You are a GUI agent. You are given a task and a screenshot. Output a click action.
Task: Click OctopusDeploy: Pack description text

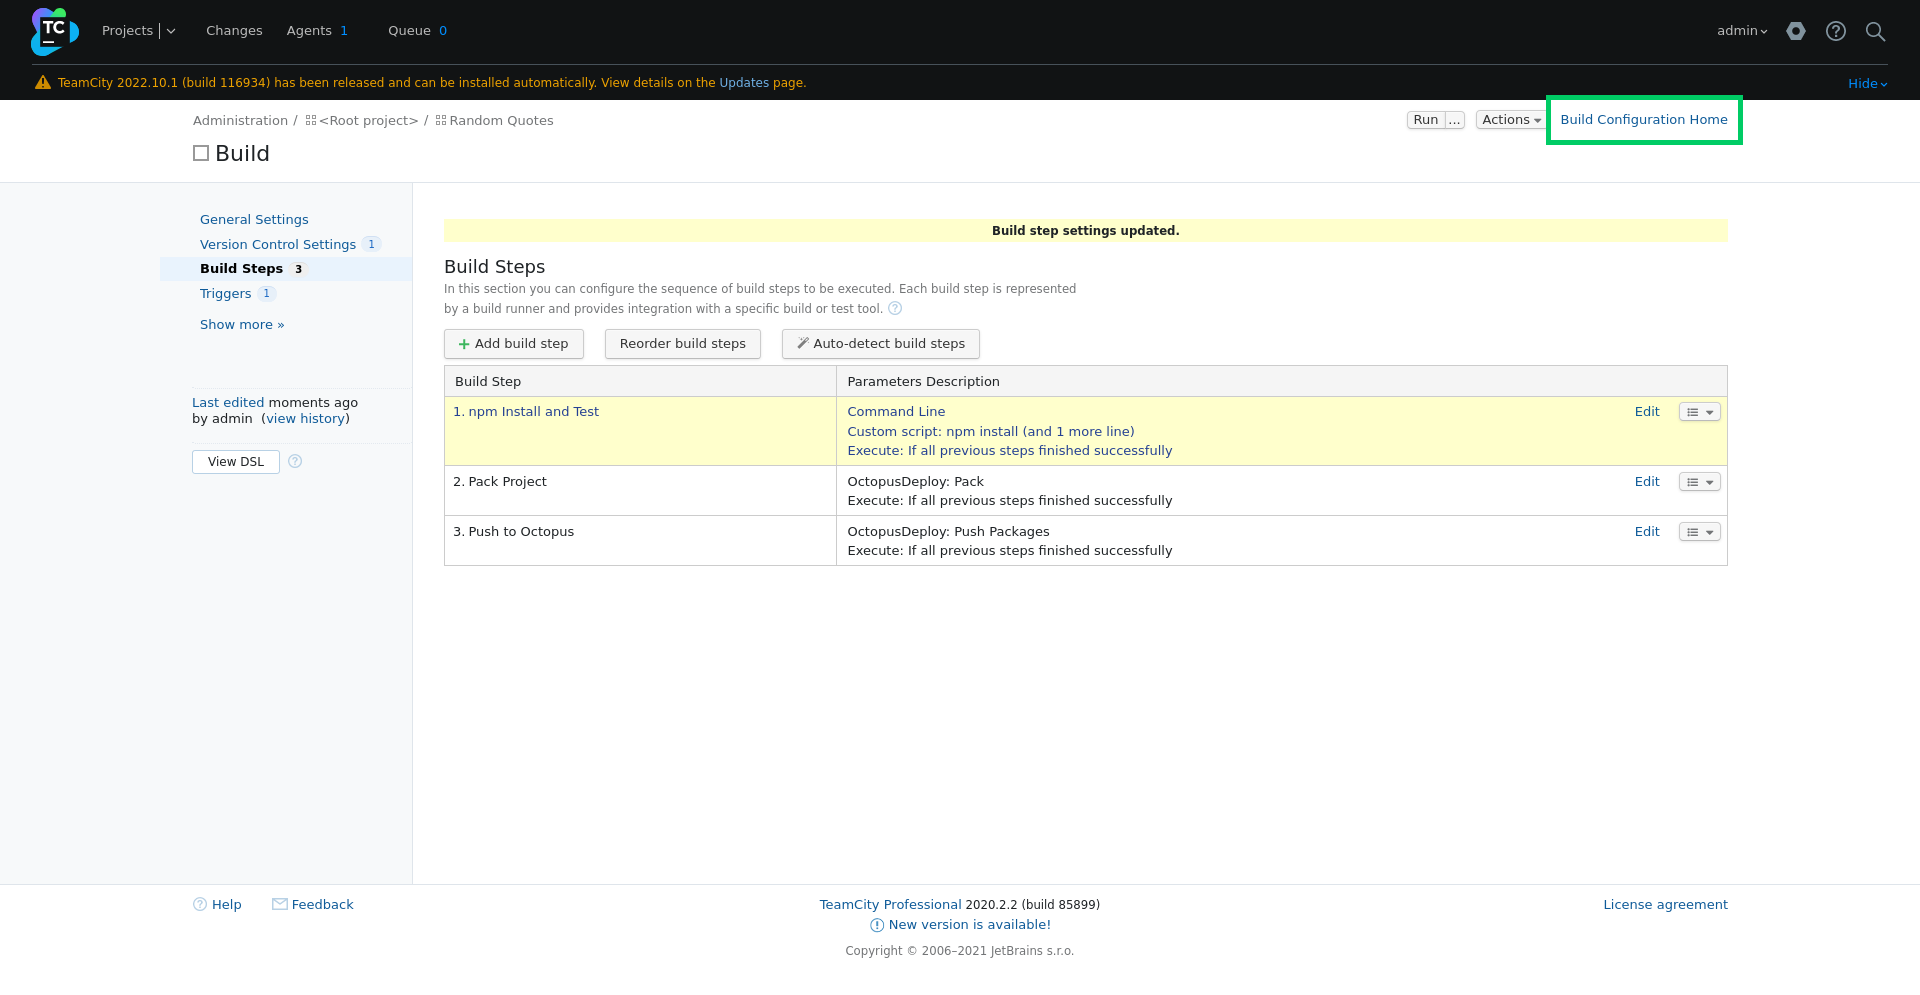(x=915, y=482)
